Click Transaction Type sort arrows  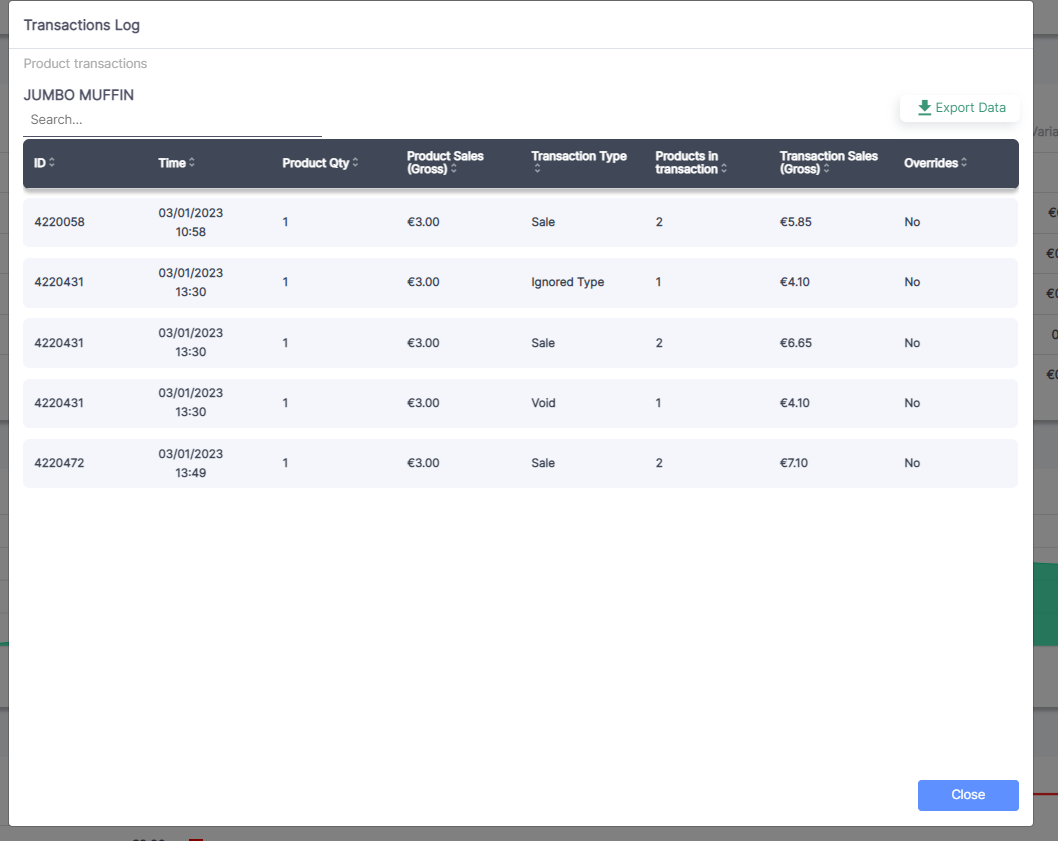537,170
